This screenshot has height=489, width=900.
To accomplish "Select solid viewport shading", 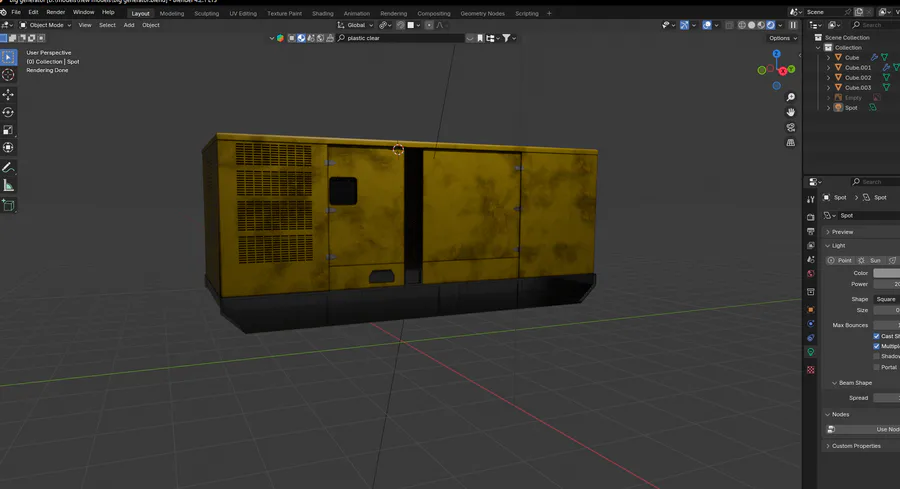I will (751, 25).
